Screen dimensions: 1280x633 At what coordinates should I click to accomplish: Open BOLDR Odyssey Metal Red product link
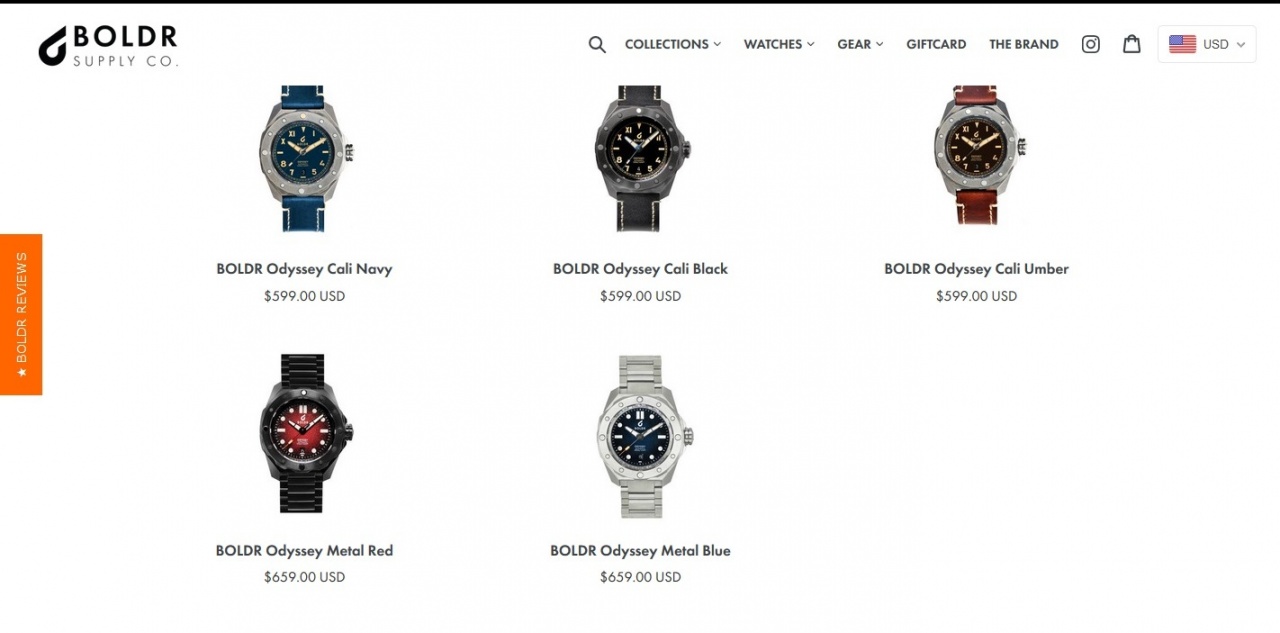pos(304,551)
